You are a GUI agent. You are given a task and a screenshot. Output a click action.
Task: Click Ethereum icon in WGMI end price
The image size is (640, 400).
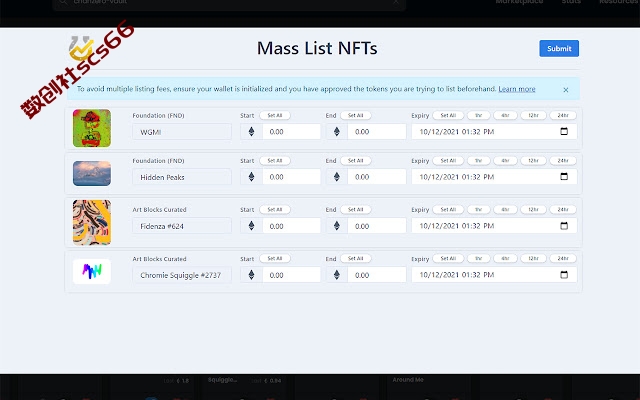337,131
